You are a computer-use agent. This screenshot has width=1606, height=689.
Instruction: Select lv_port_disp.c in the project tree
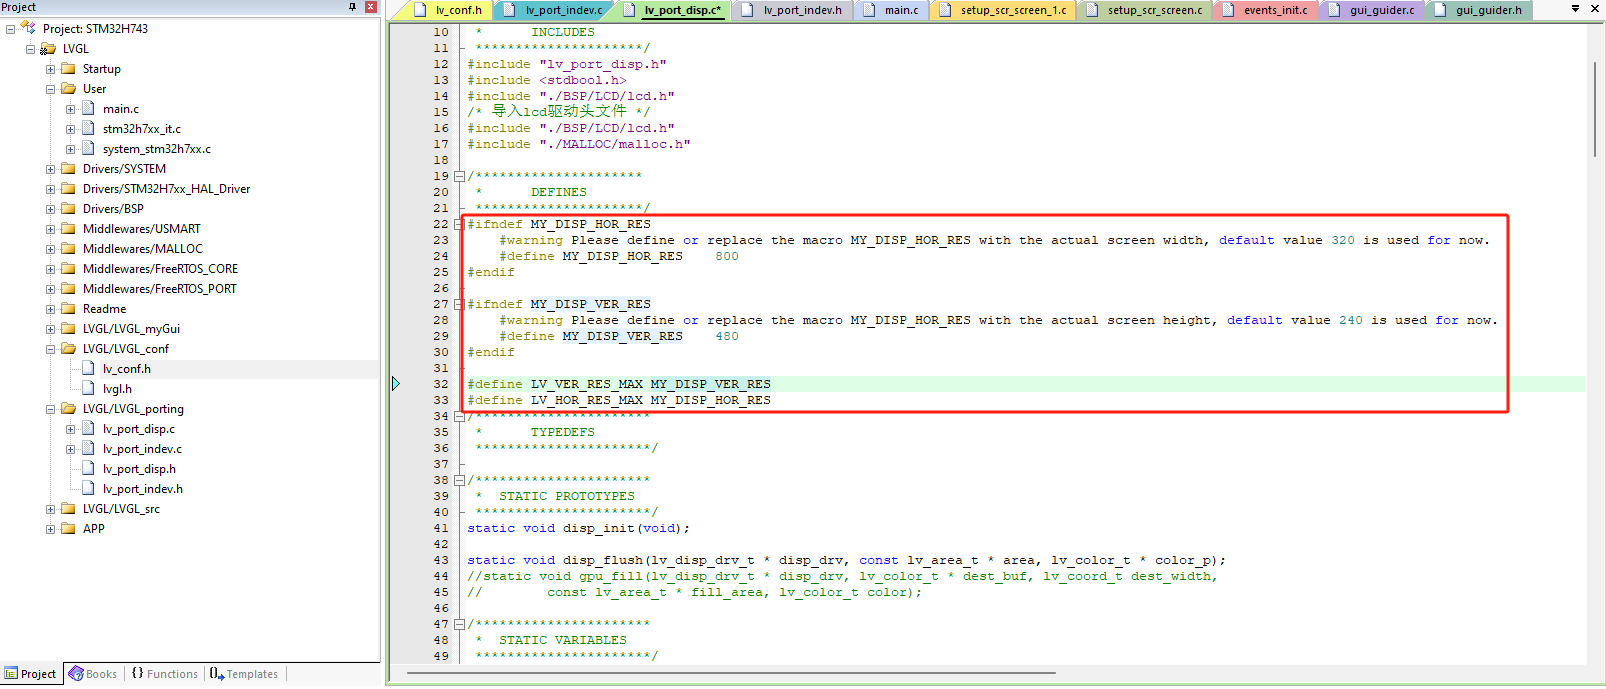(139, 429)
